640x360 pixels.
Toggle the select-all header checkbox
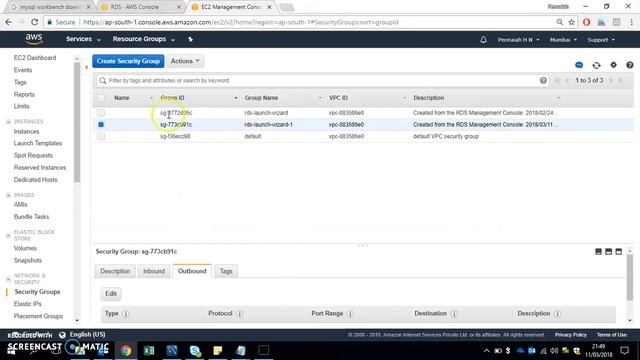[101, 98]
